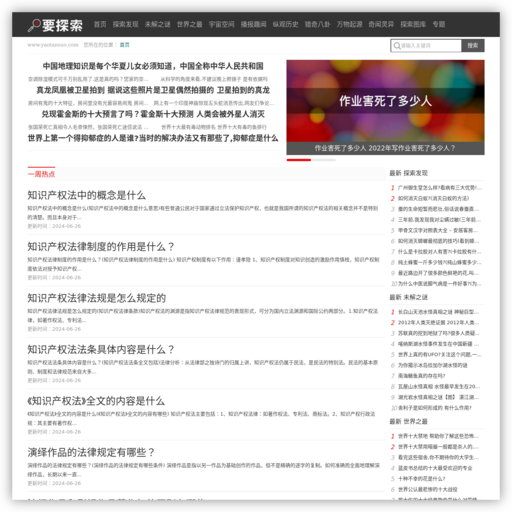Open sidebar item 世界十大禁地 帮助你了解
This screenshot has height=512, width=512.
click(438, 436)
